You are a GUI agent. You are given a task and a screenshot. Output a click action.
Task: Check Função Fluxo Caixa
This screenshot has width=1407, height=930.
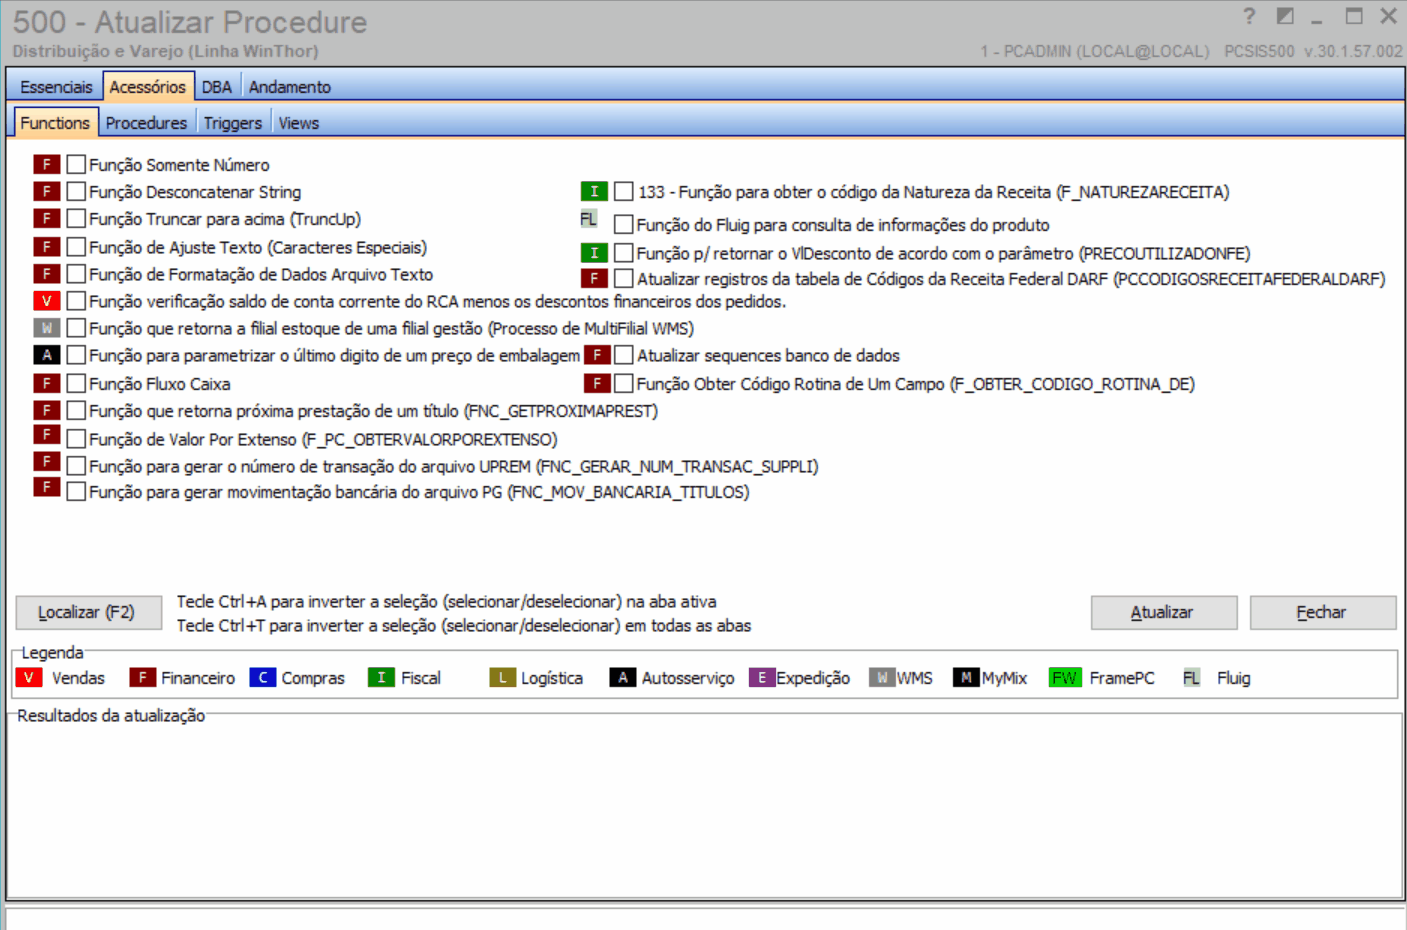pyautogui.click(x=76, y=383)
